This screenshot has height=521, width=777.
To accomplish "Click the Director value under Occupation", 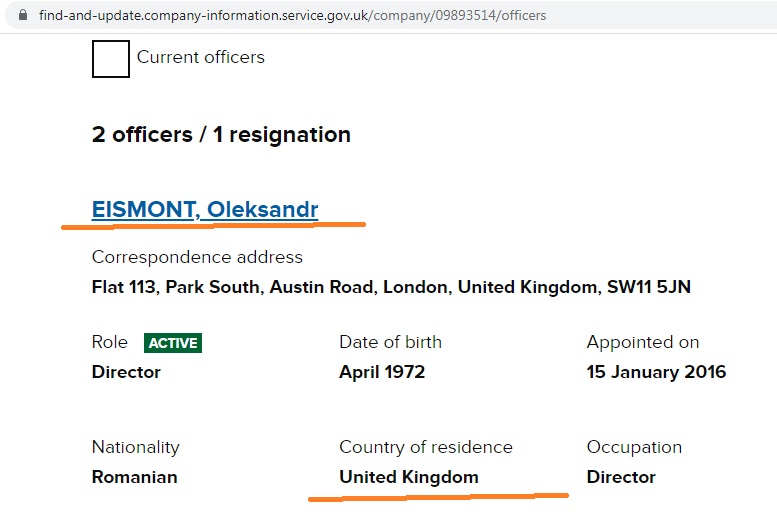I will coord(621,477).
